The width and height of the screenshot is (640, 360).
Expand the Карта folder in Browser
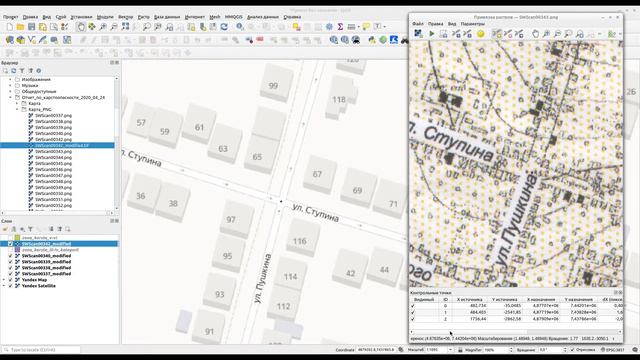tap(17, 104)
